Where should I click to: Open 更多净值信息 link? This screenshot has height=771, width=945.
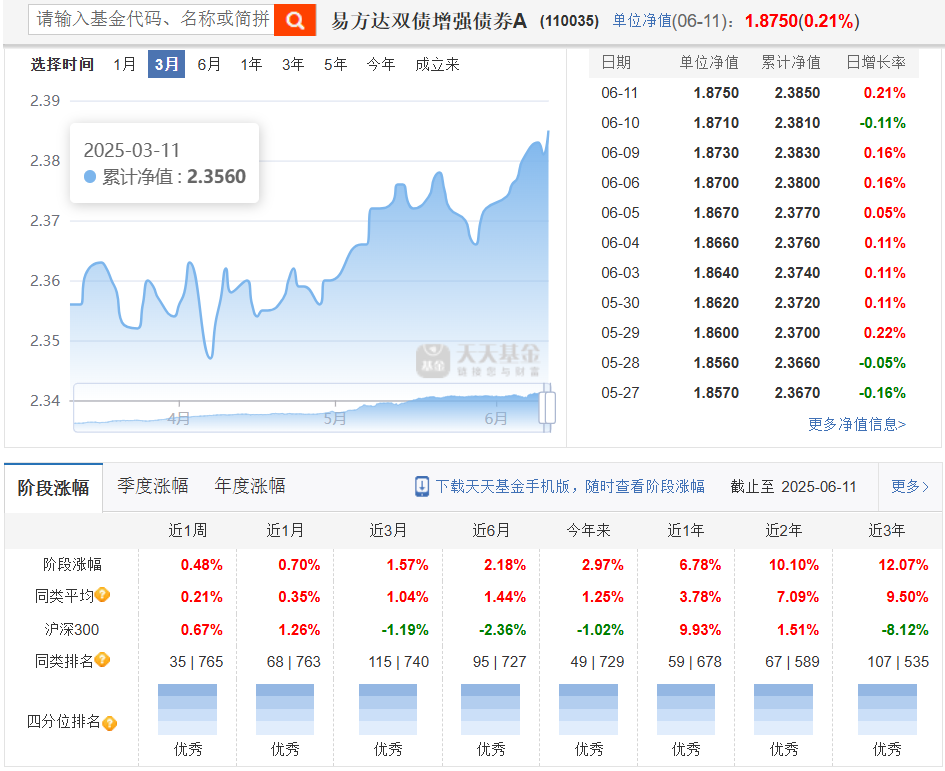[857, 424]
